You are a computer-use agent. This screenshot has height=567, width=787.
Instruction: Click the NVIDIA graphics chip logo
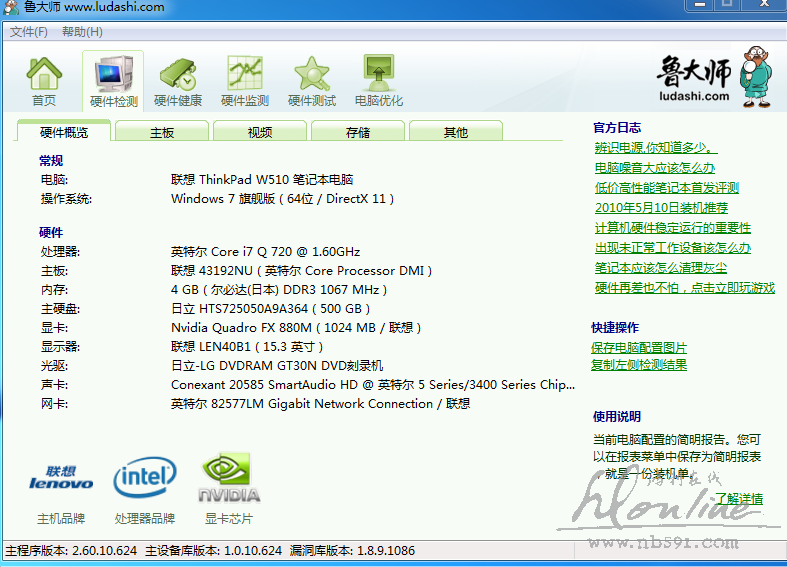(x=229, y=479)
